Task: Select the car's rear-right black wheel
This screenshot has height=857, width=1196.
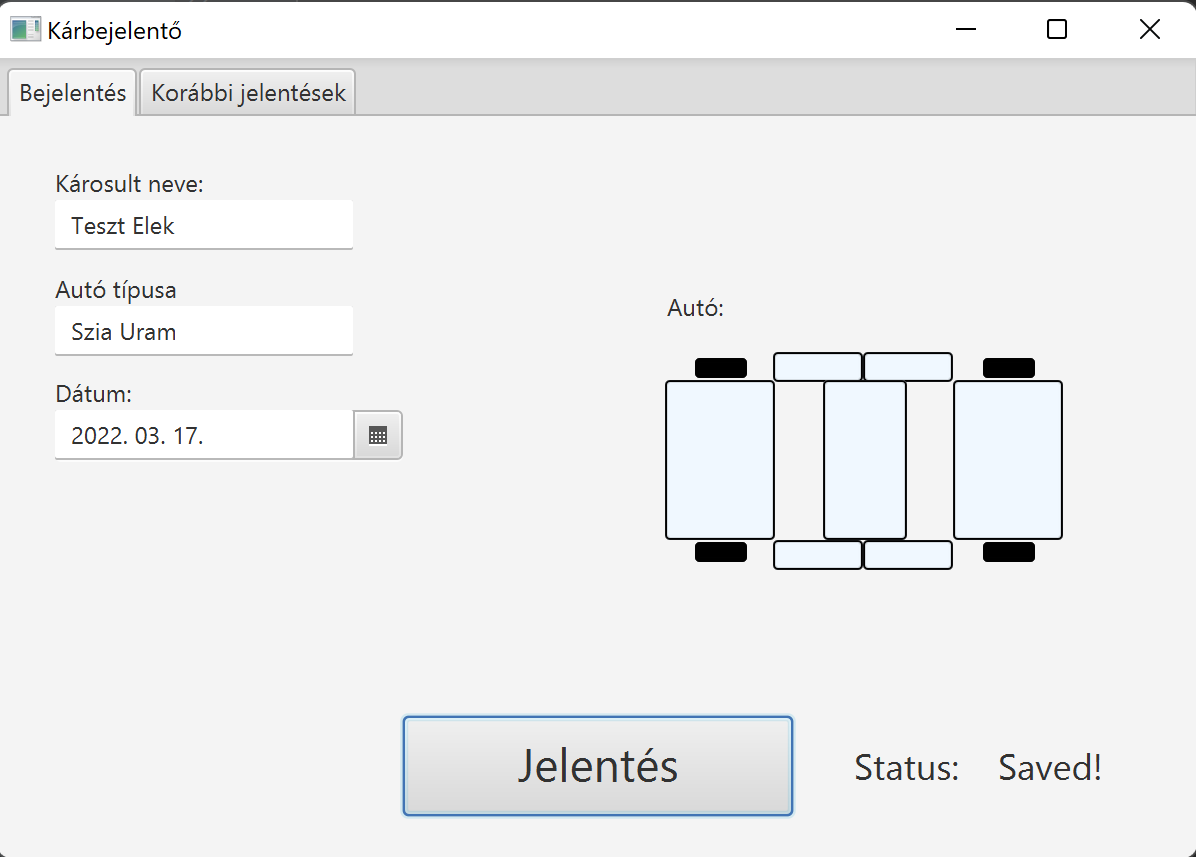Action: tap(1008, 552)
